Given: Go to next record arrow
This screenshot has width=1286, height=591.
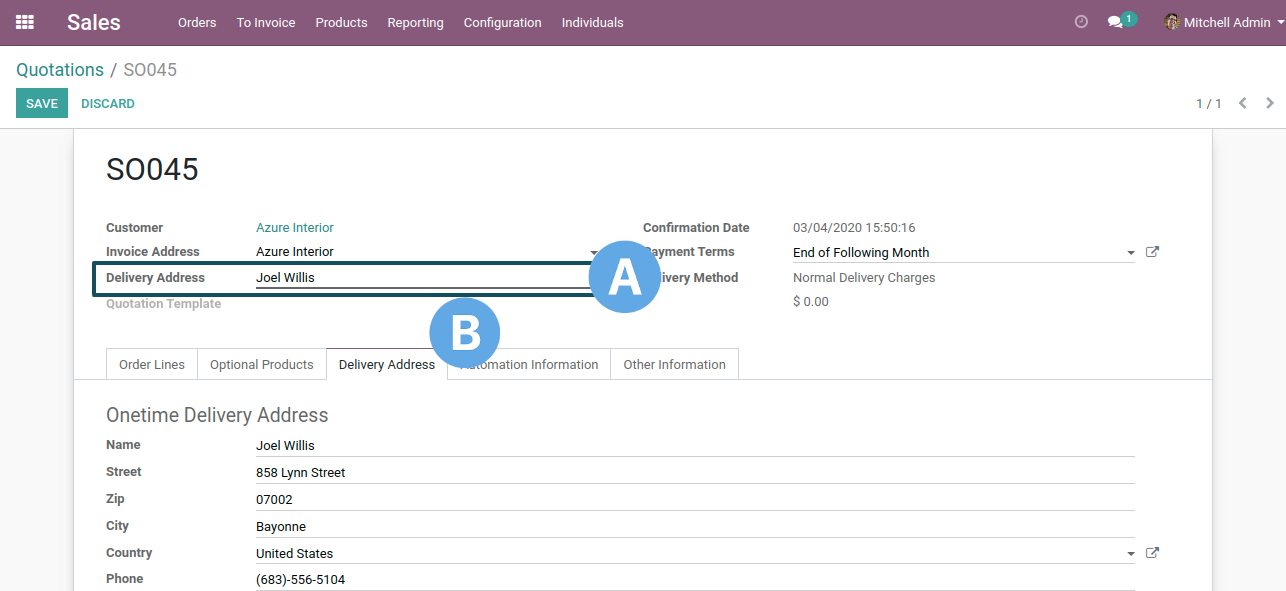Looking at the screenshot, I should [1270, 103].
